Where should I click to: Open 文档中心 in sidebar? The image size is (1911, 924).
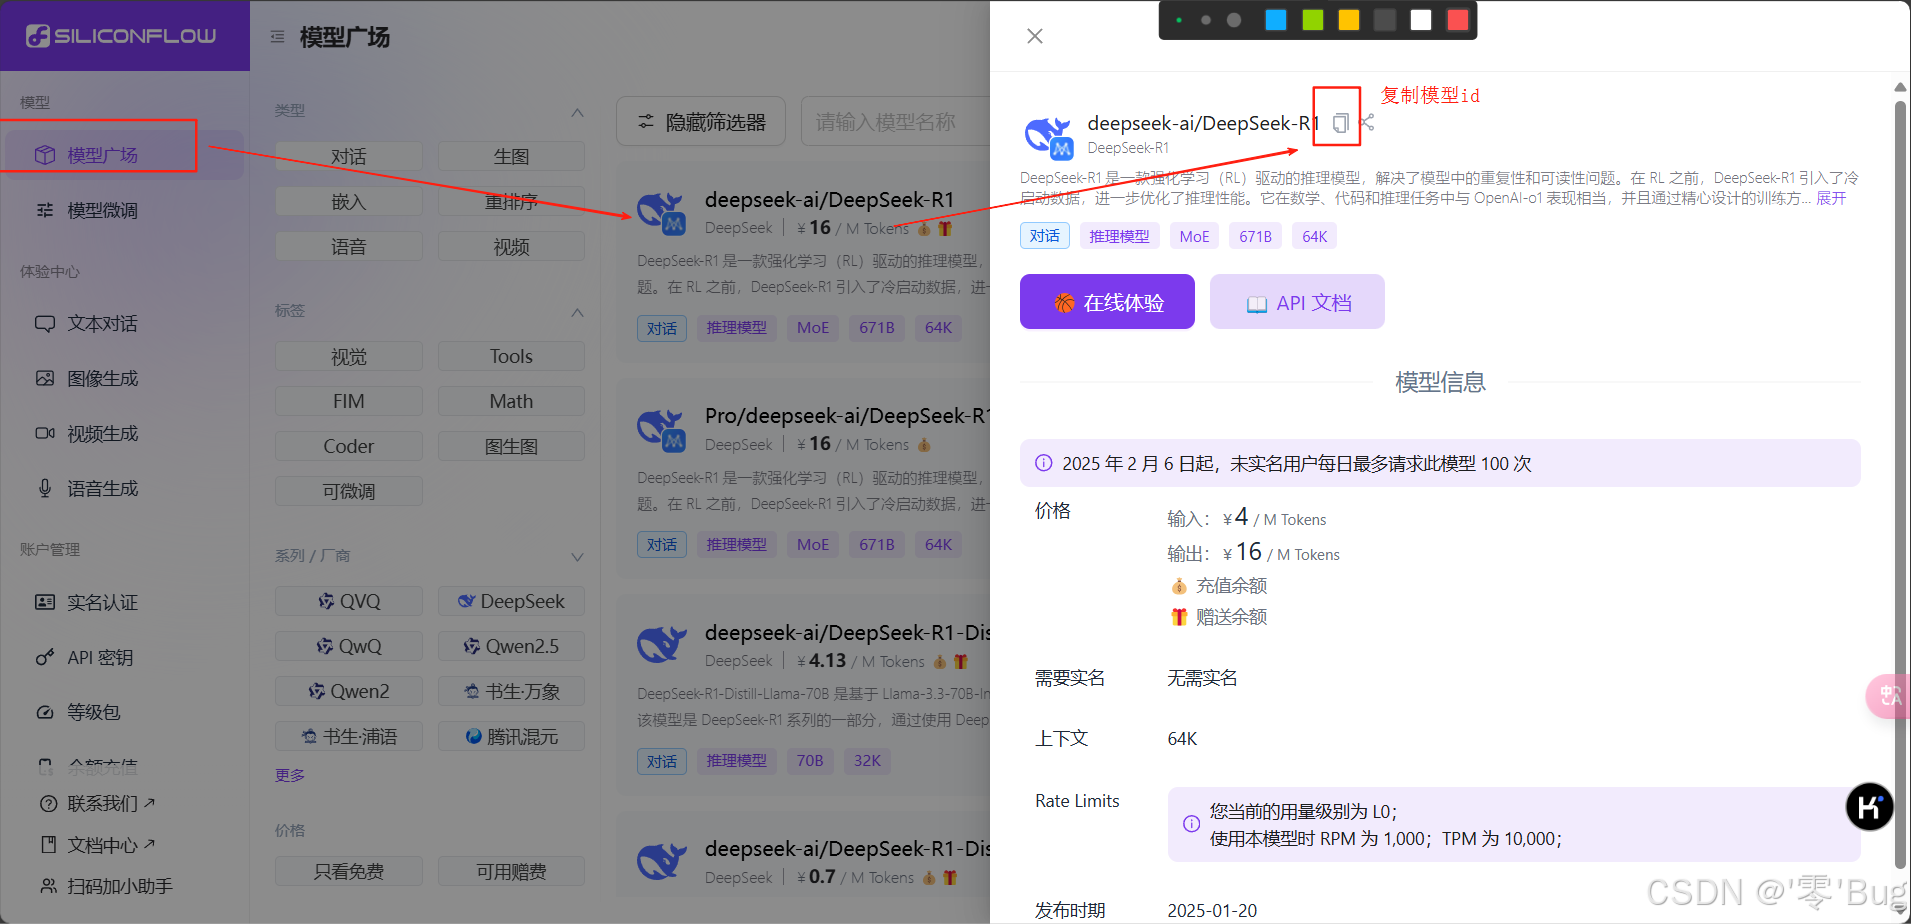110,845
